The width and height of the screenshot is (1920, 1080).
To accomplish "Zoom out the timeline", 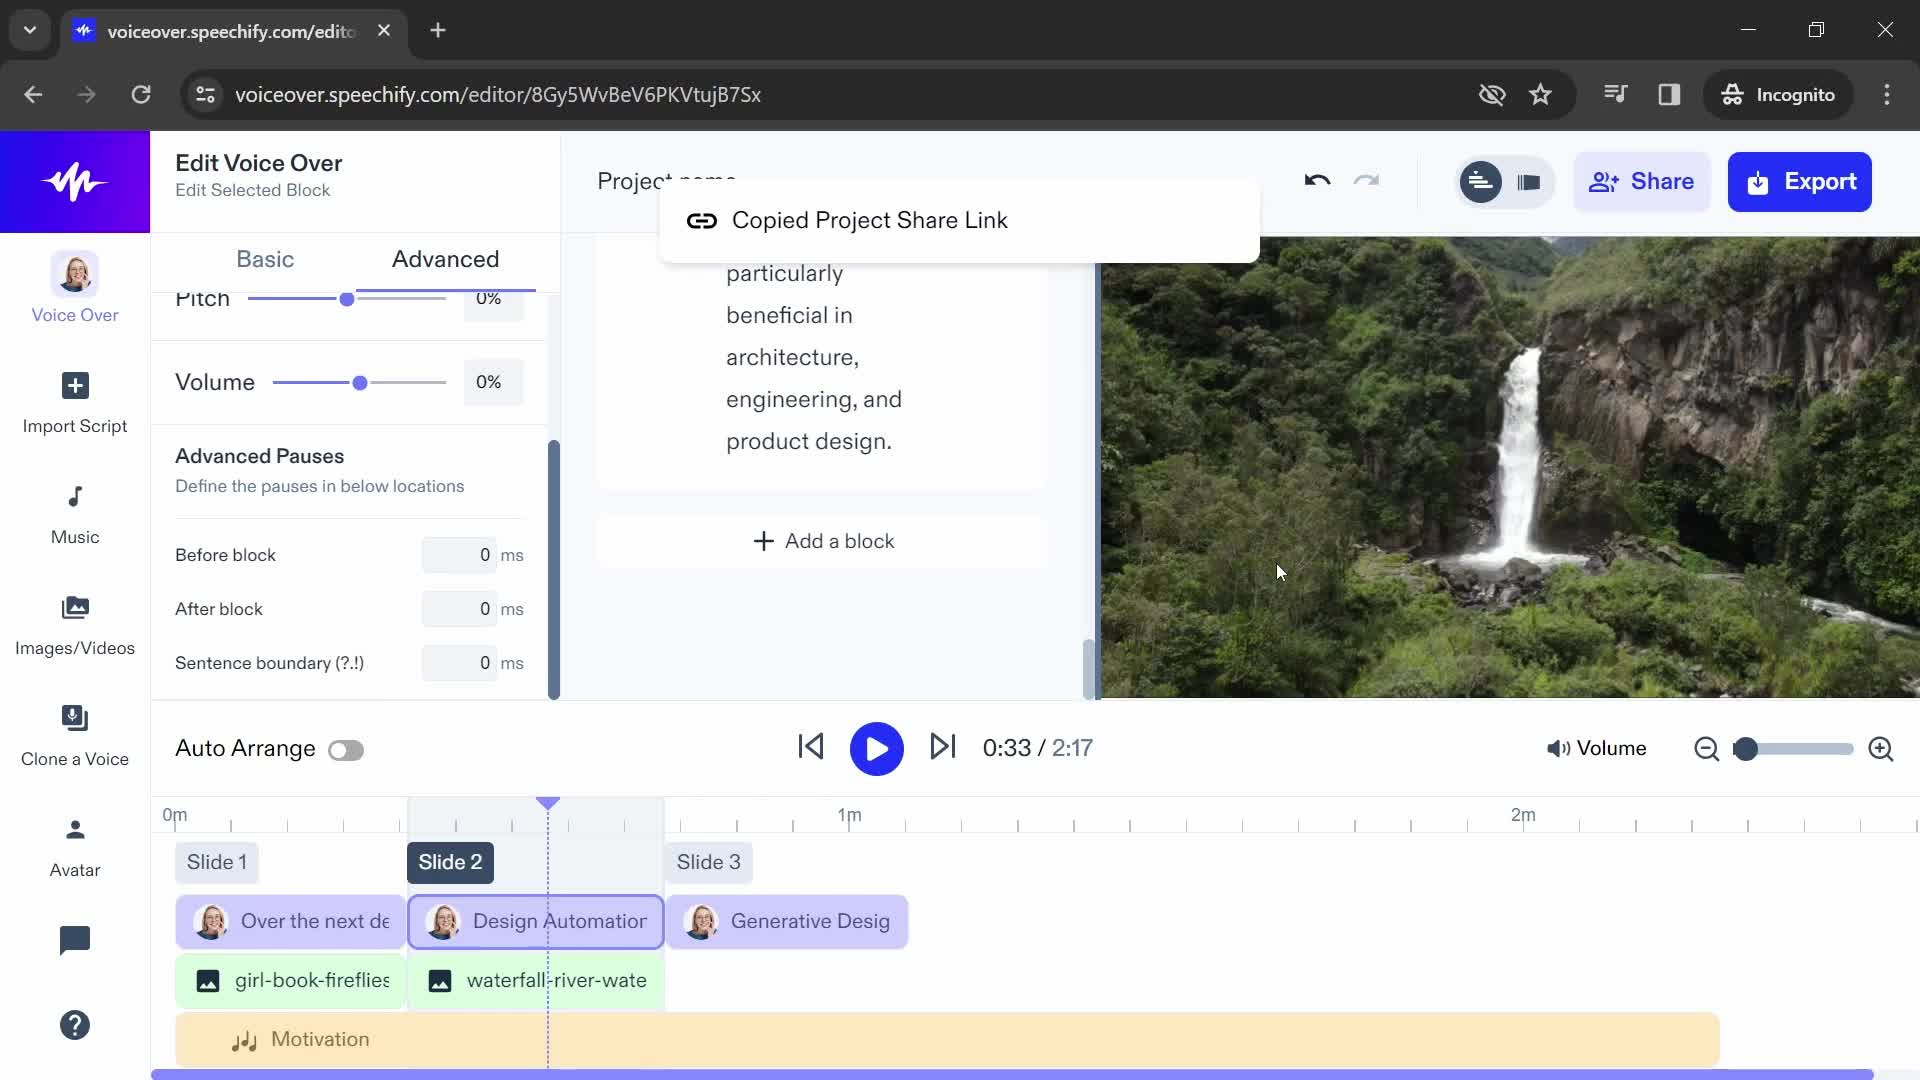I will [1707, 749].
